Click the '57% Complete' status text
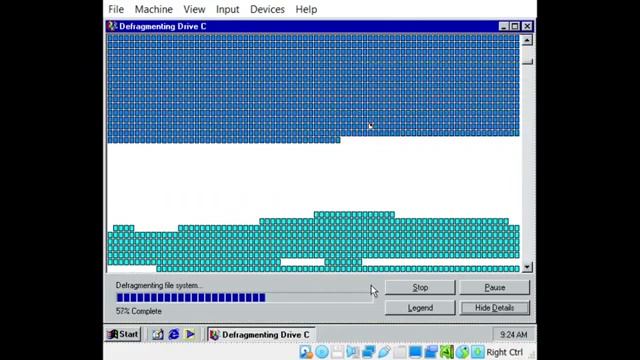 (138, 311)
